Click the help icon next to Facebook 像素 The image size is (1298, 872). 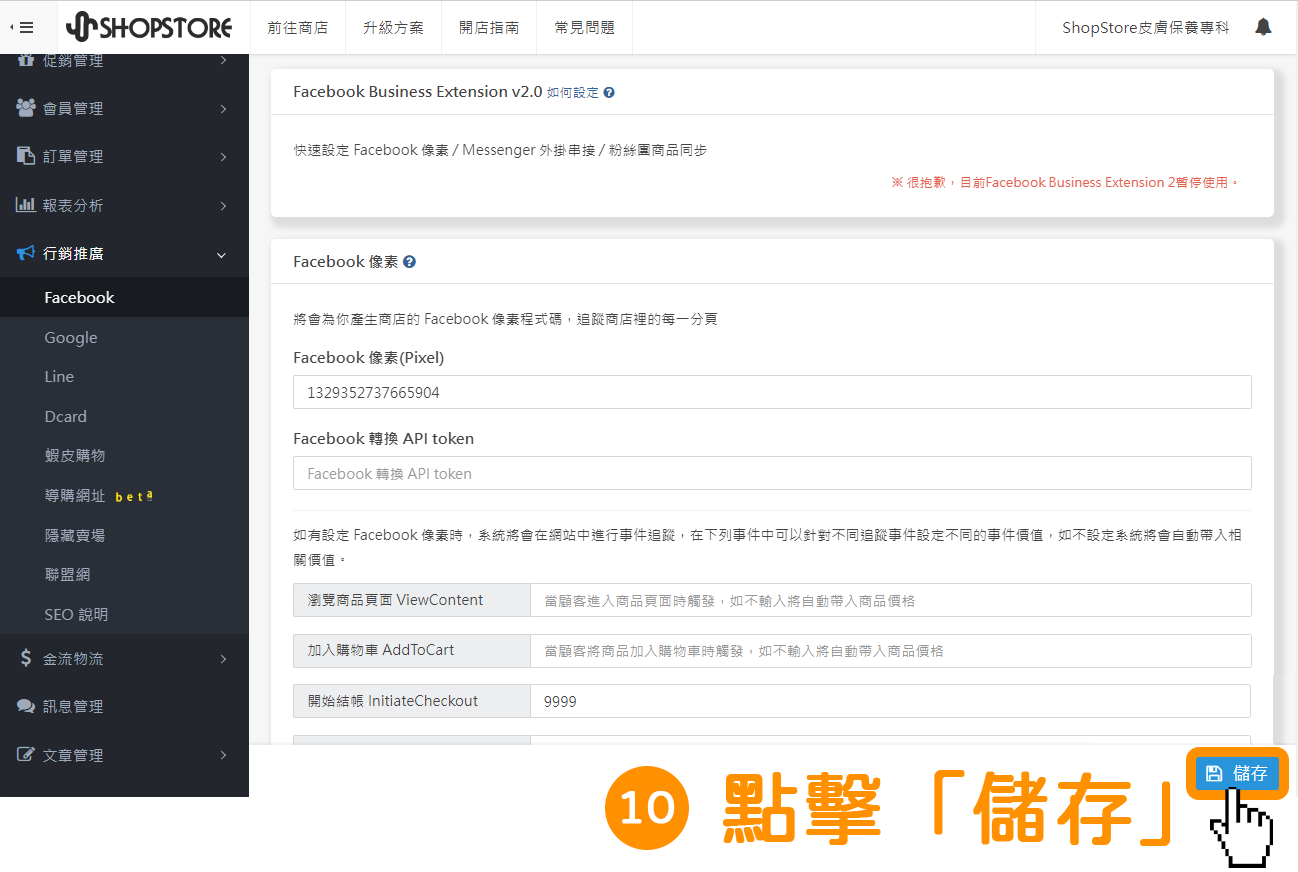(409, 262)
